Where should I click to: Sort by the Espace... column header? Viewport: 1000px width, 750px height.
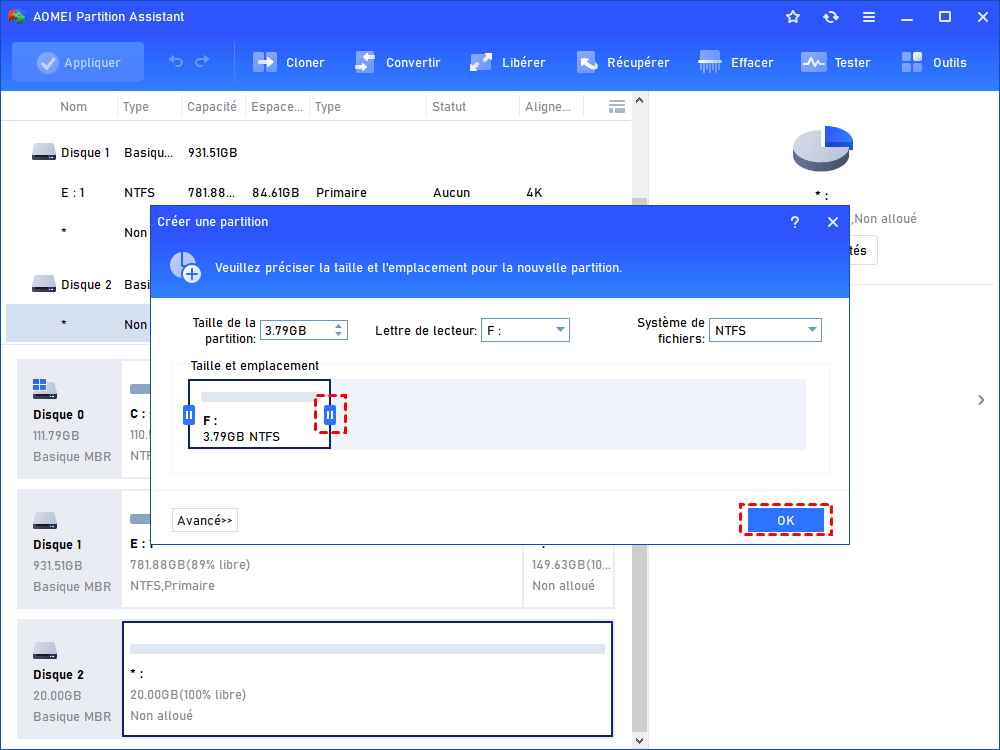pyautogui.click(x=277, y=107)
